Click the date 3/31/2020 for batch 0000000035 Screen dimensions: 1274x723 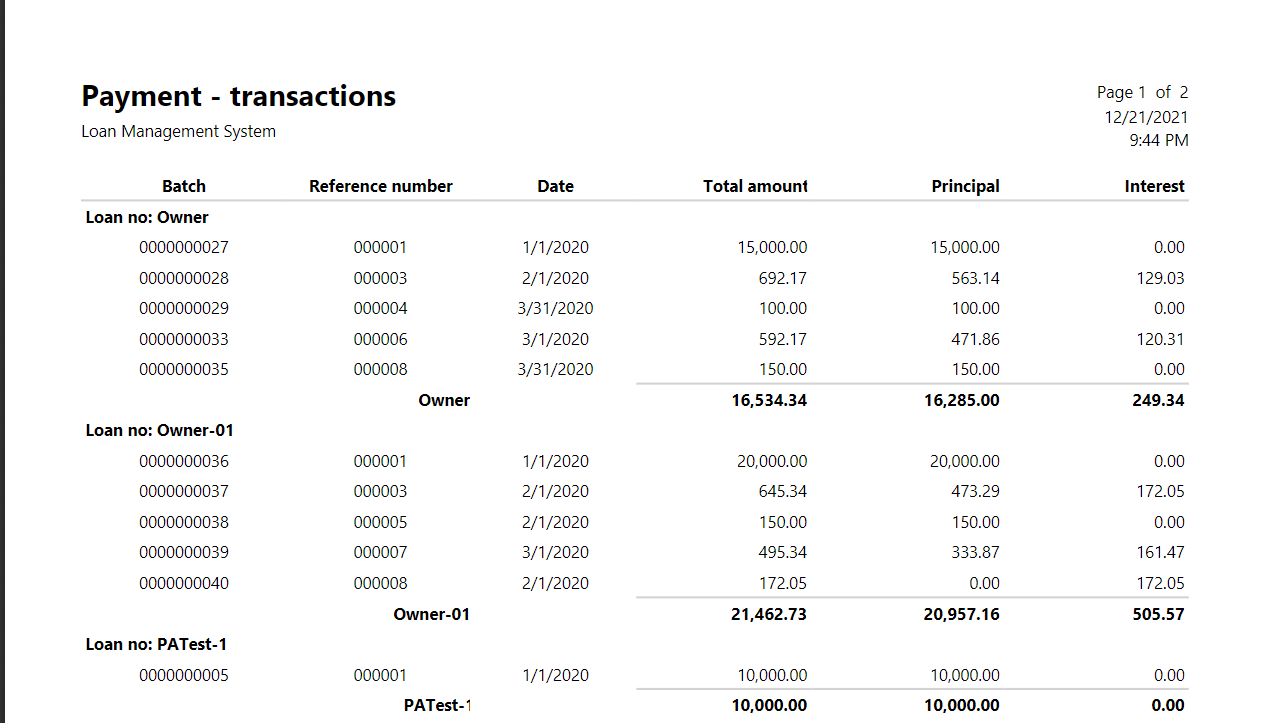555,369
